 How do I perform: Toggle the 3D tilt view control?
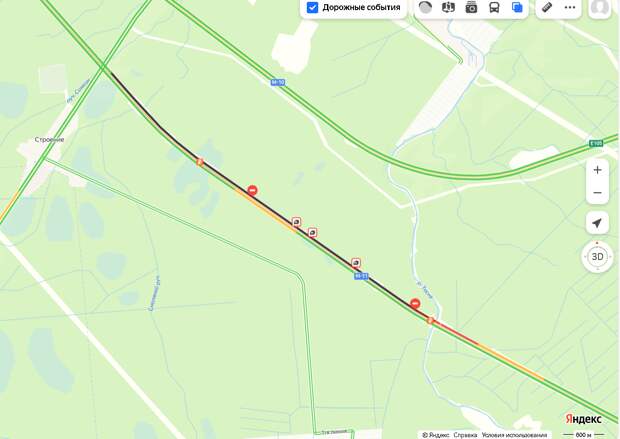point(597,257)
